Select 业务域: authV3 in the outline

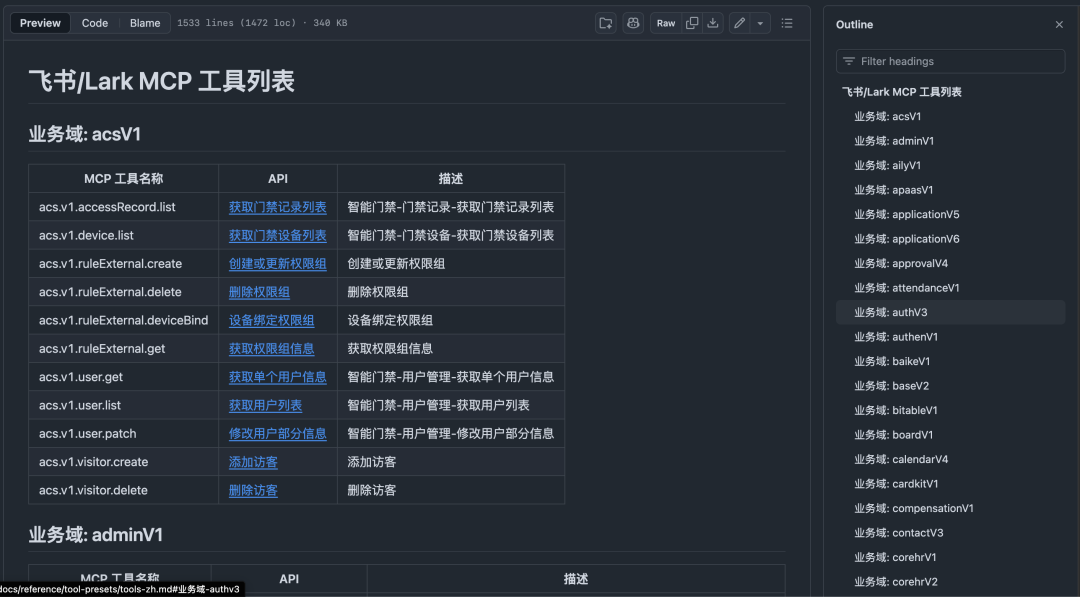coord(890,312)
